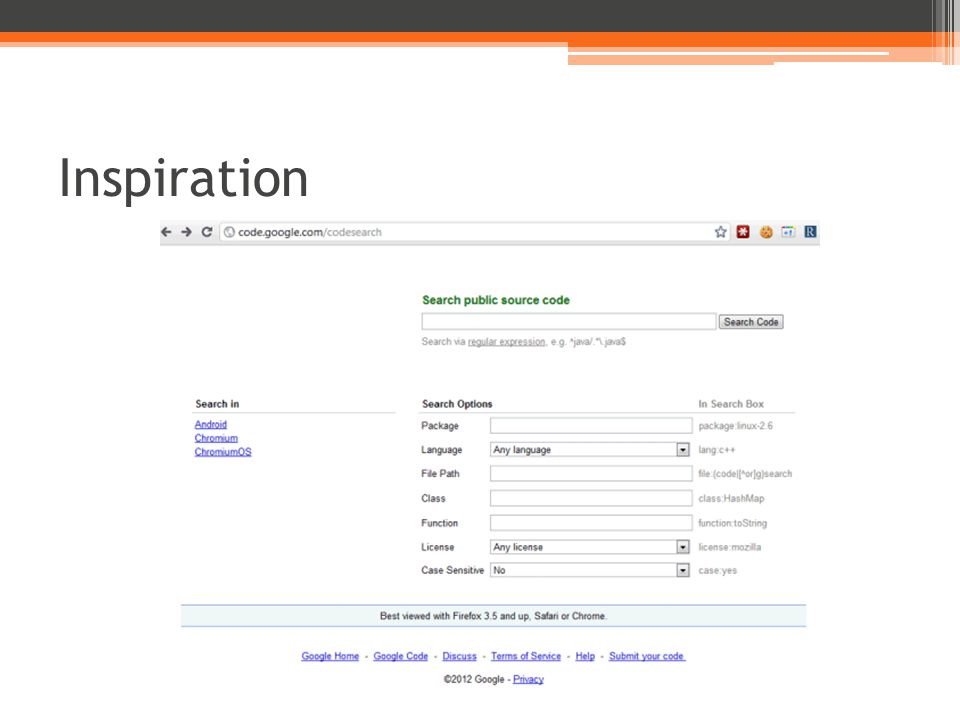Click the browser back arrow

pyautogui.click(x=166, y=232)
